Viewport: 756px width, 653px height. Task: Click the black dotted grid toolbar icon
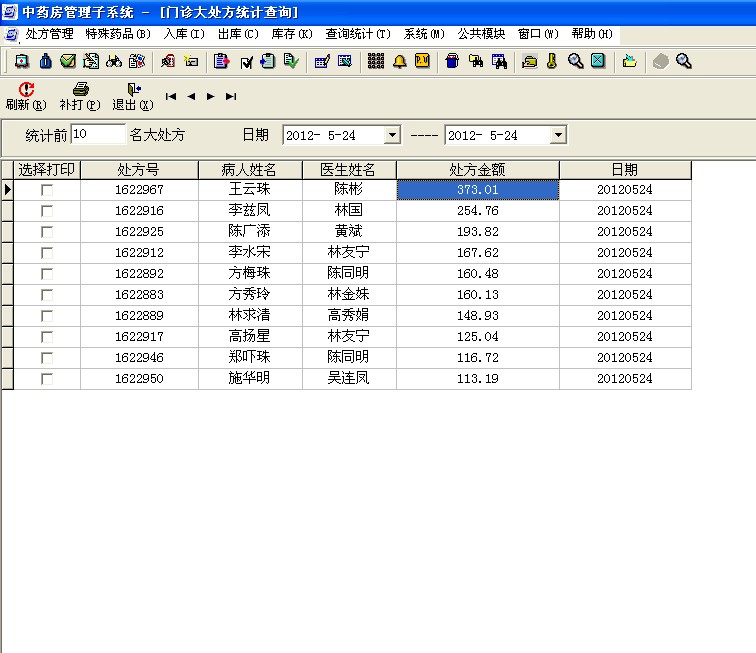point(376,61)
